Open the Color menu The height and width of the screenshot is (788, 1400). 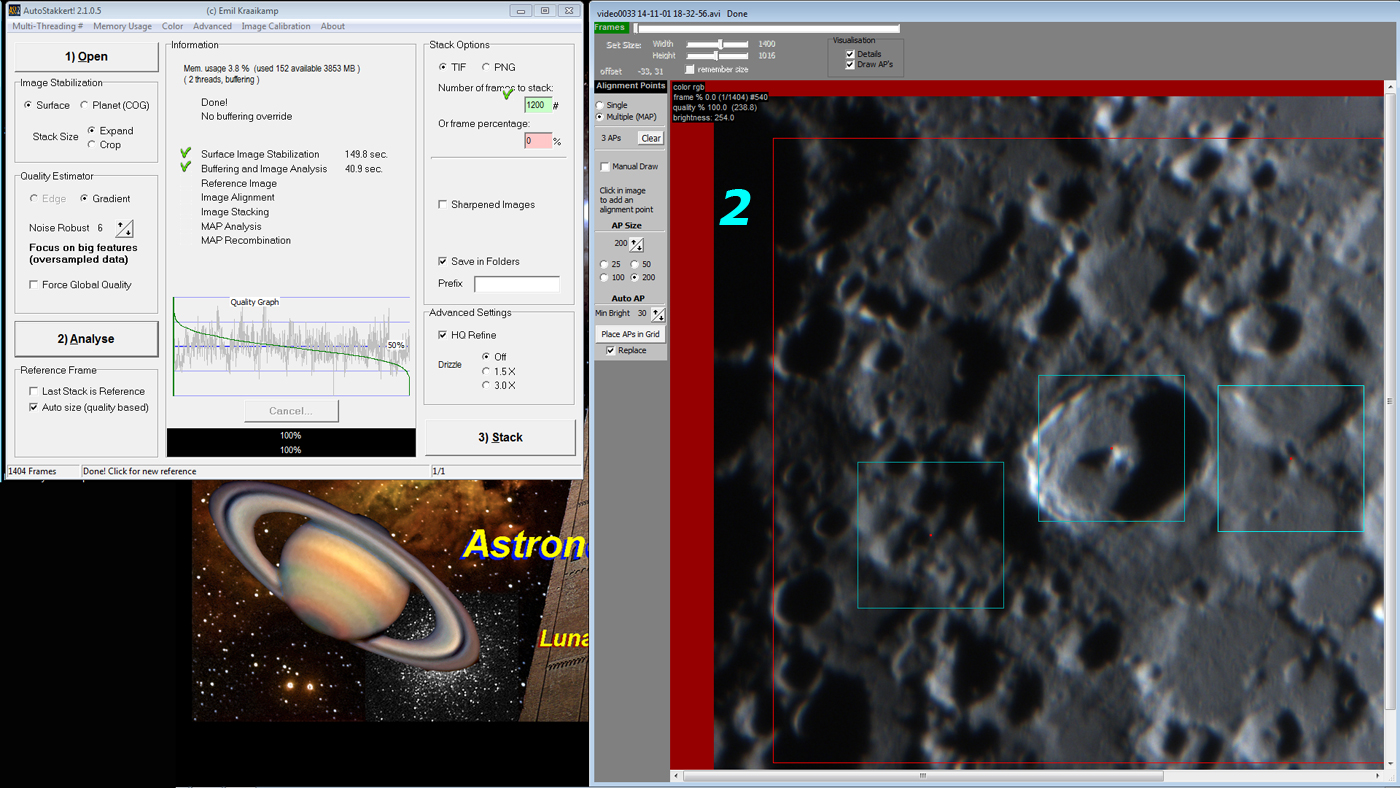(x=172, y=27)
